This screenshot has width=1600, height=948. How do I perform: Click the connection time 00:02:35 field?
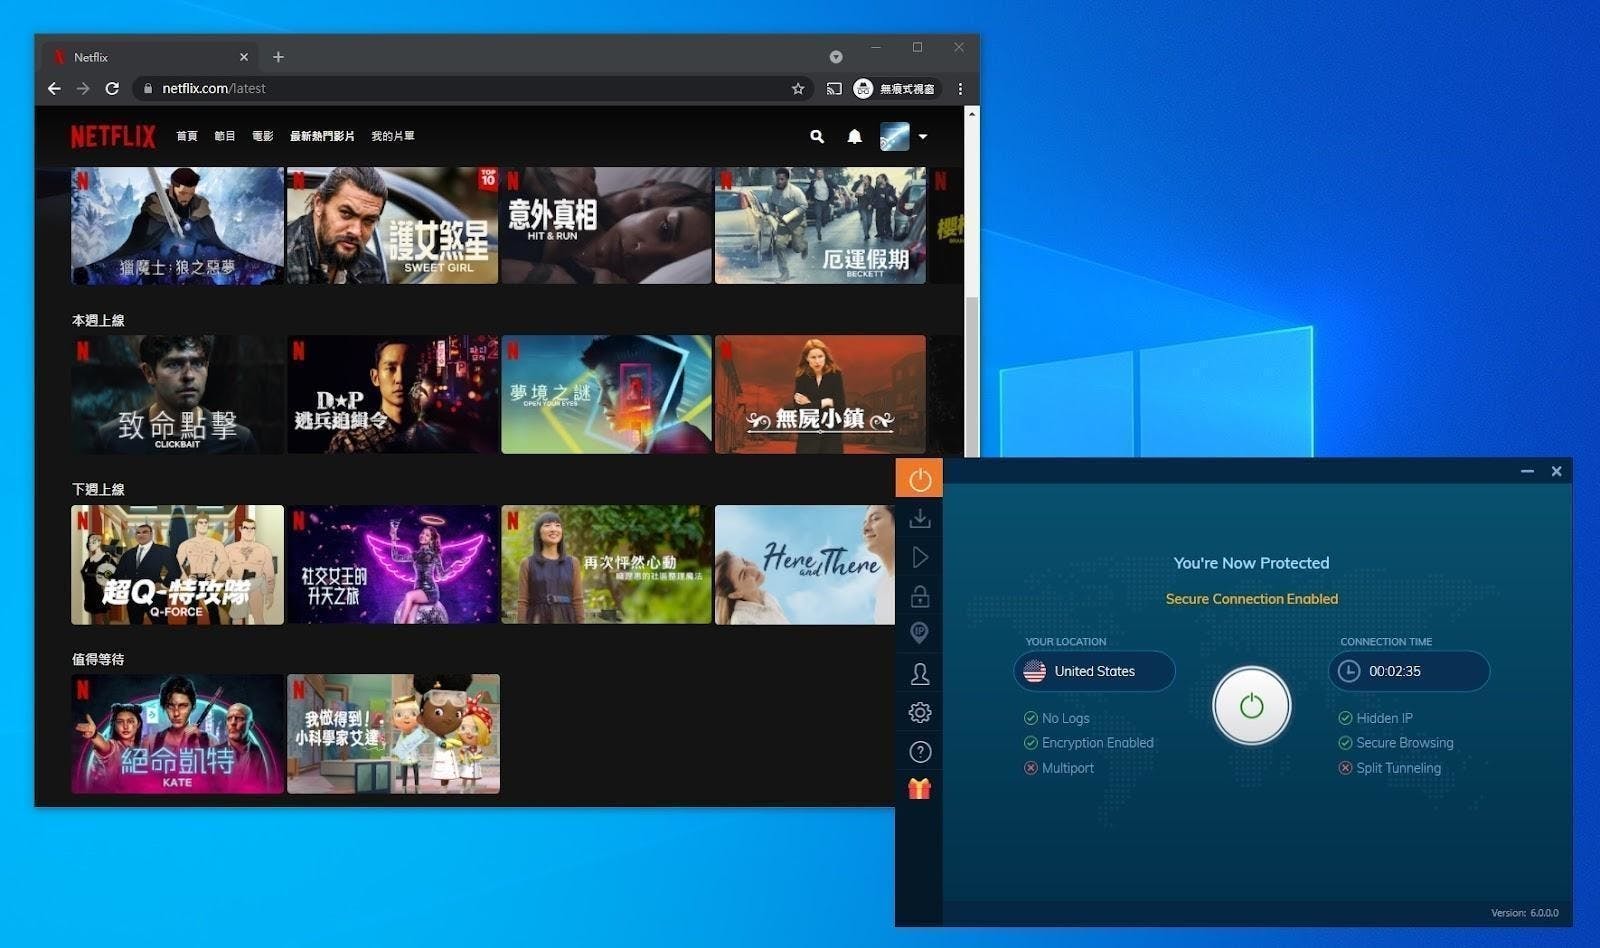[1409, 671]
